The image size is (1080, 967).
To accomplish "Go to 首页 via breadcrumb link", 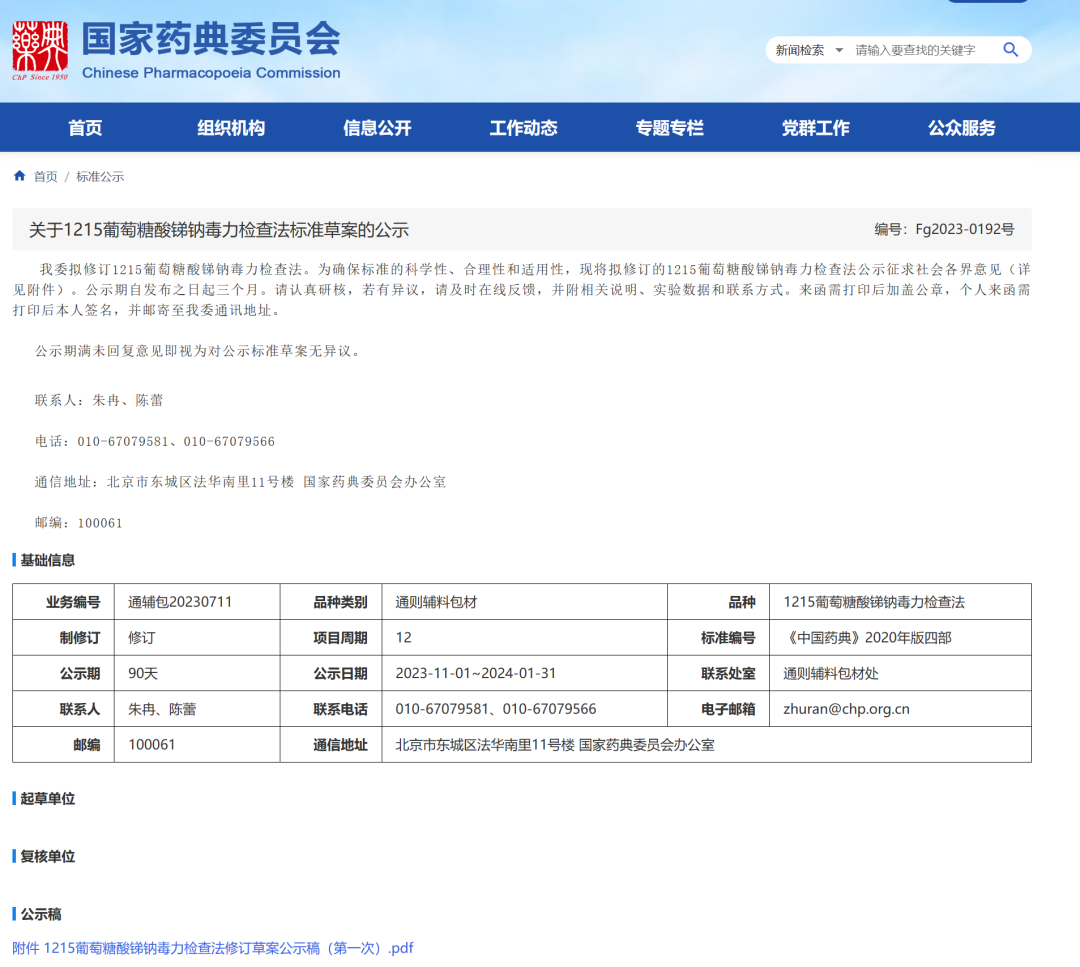I will click(45, 176).
